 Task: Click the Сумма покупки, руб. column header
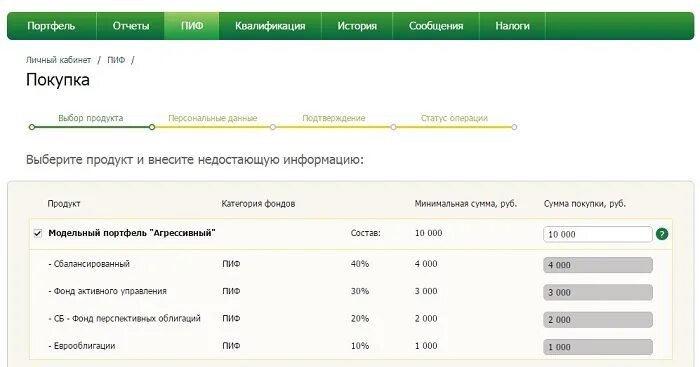(585, 204)
